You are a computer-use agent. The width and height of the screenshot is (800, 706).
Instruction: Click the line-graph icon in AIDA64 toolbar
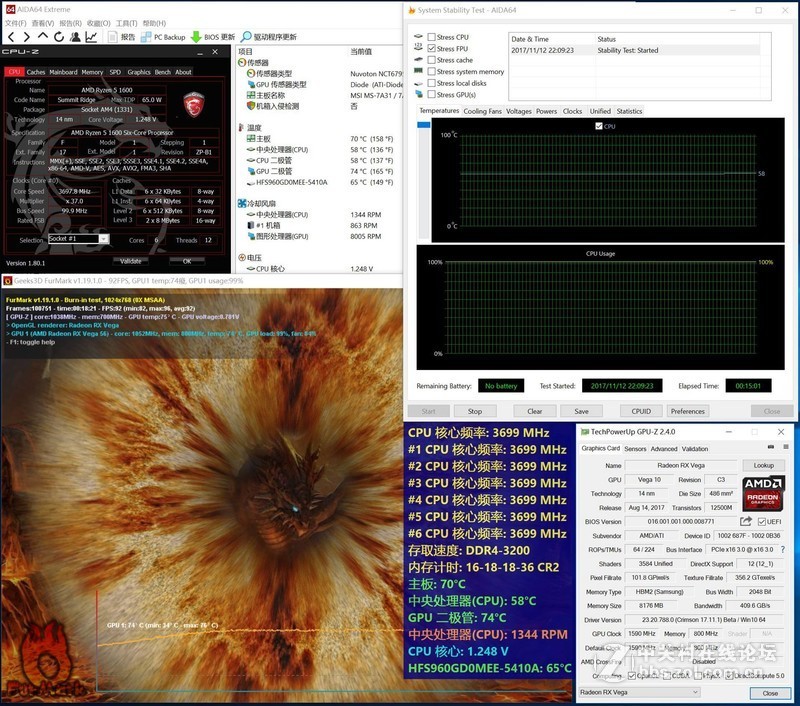point(91,36)
